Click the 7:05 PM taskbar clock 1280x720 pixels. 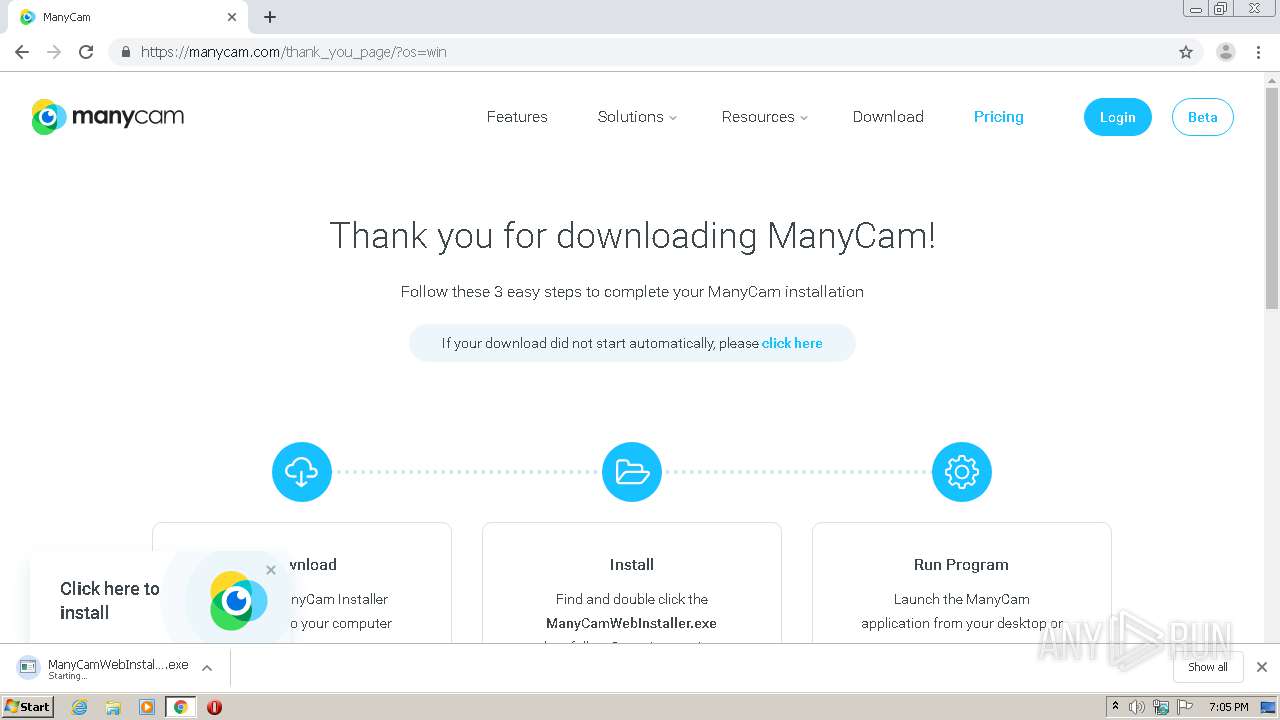[1228, 707]
